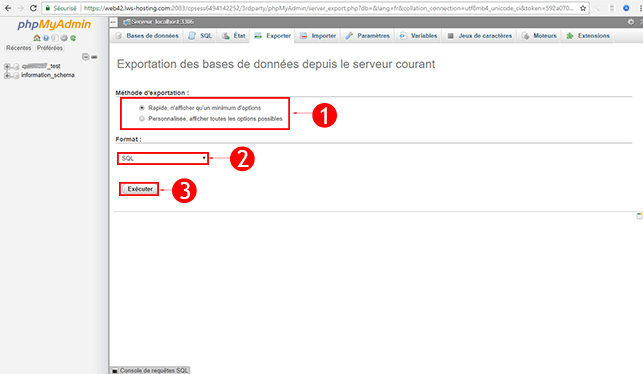Bookmark this page with star icon
The width and height of the screenshot is (643, 374).
coord(583,8)
